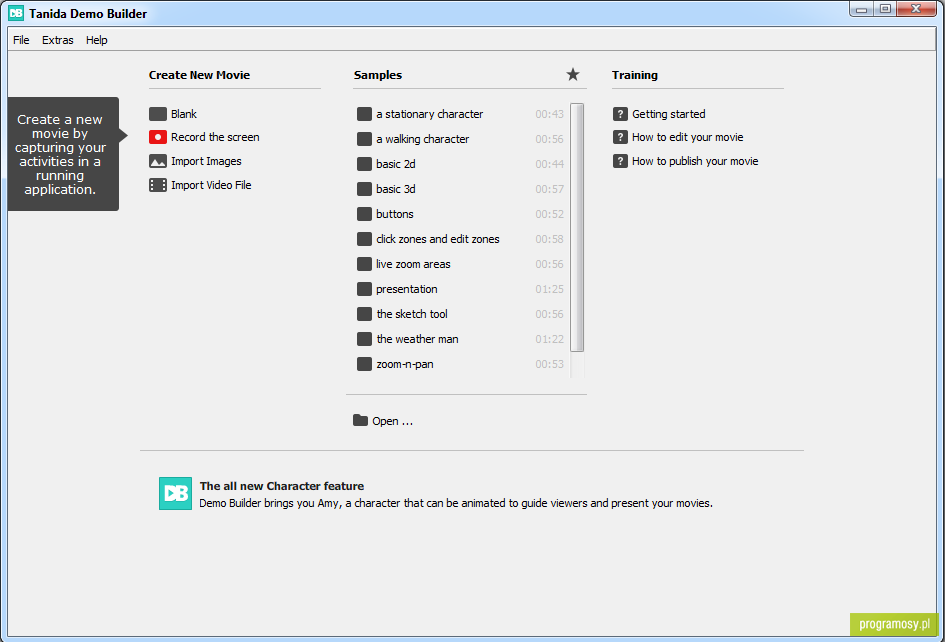Click the red Record the screen icon
The image size is (945, 642).
(x=158, y=137)
